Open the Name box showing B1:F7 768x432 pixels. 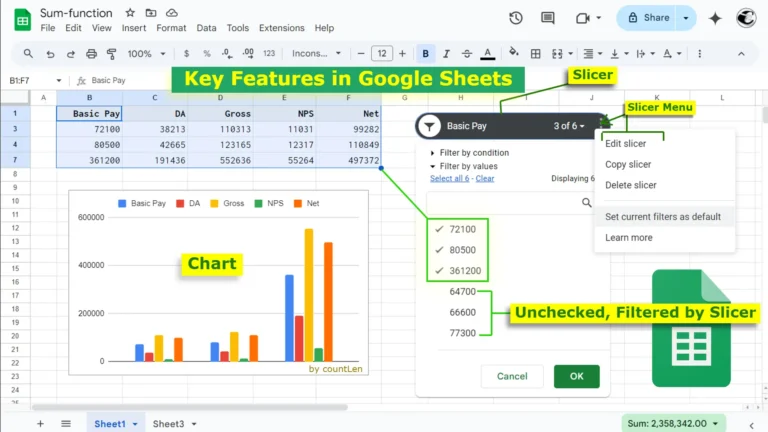pyautogui.click(x=34, y=80)
